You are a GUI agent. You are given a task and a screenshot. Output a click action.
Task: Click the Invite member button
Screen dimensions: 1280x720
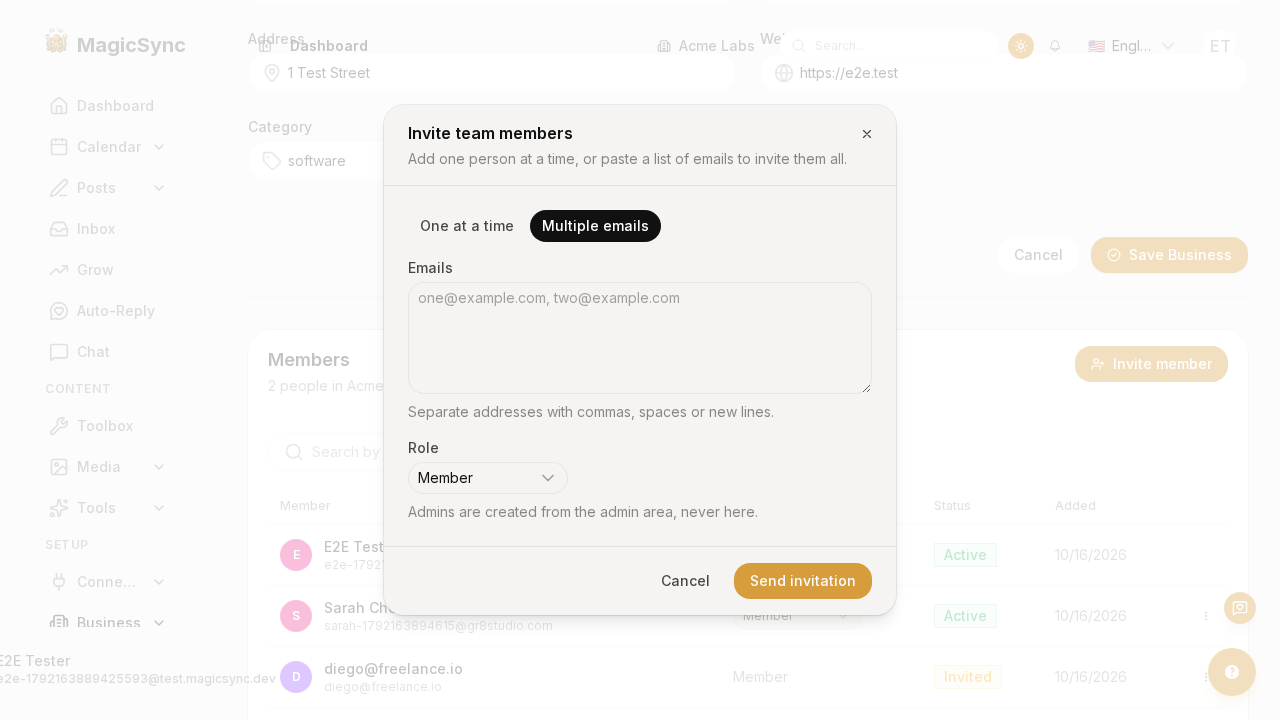point(1151,364)
